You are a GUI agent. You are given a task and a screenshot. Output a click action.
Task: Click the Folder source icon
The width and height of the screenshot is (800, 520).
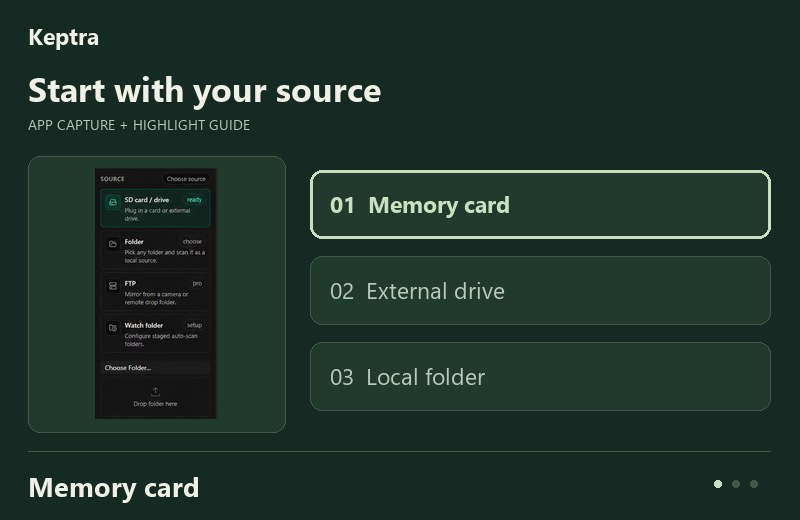coord(113,244)
